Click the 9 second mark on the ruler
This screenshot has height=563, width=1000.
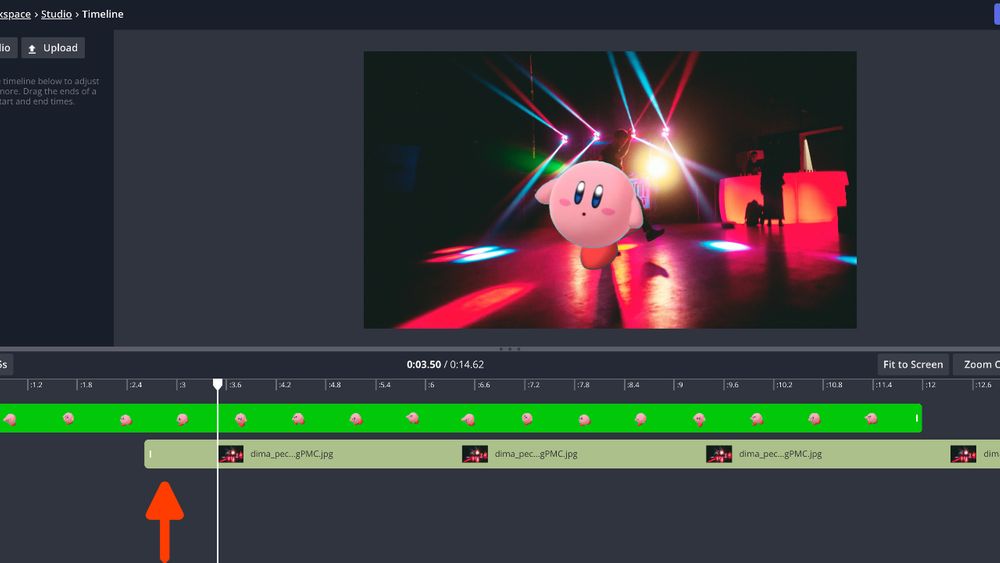[x=678, y=385]
